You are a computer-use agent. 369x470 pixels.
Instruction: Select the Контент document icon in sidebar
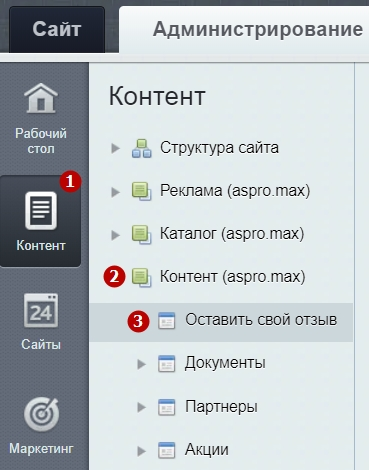(x=41, y=211)
